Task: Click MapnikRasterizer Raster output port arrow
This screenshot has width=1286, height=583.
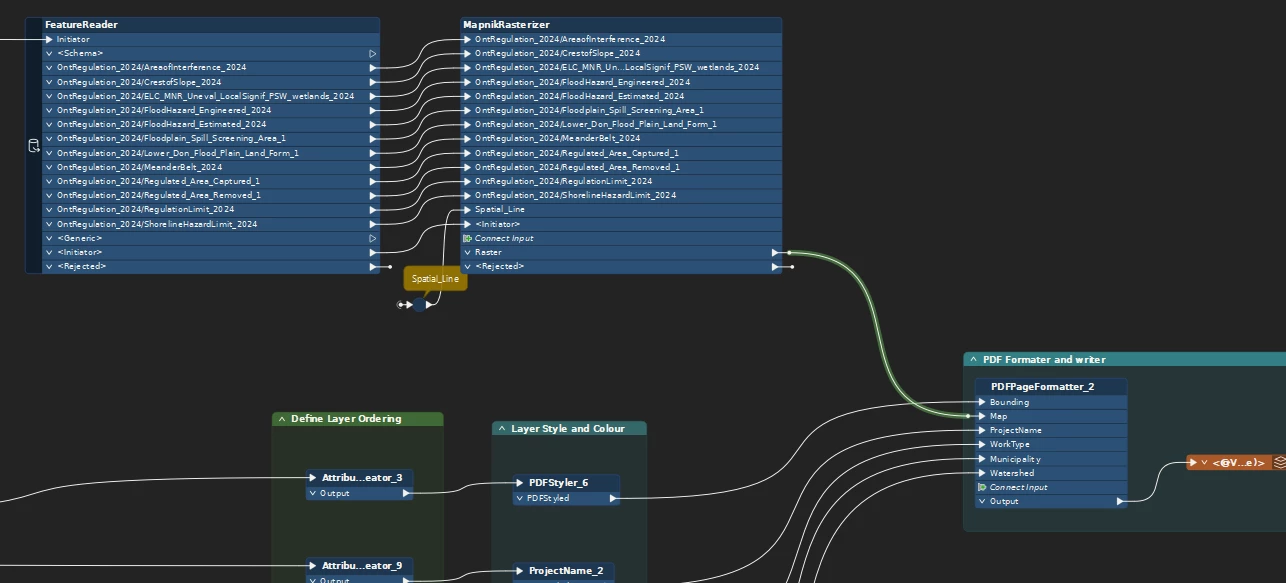Action: 776,253
